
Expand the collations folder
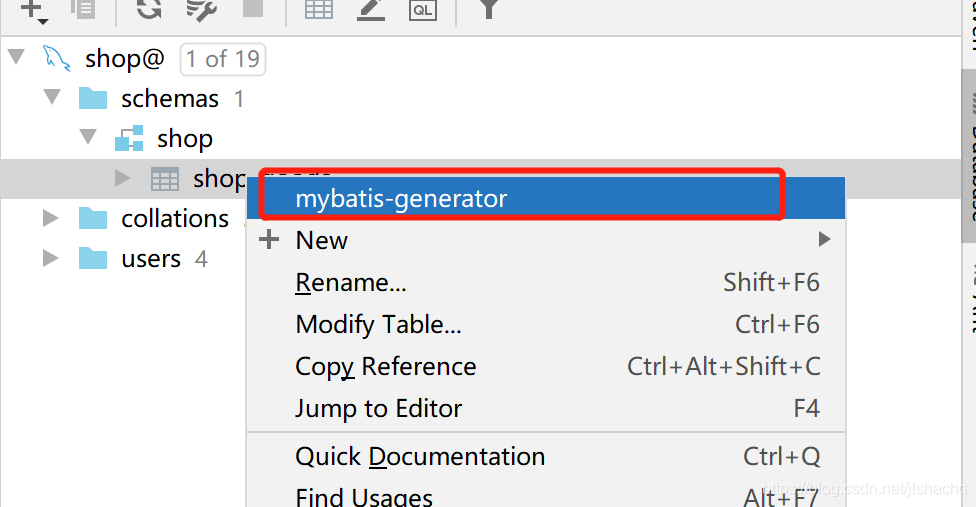click(51, 218)
